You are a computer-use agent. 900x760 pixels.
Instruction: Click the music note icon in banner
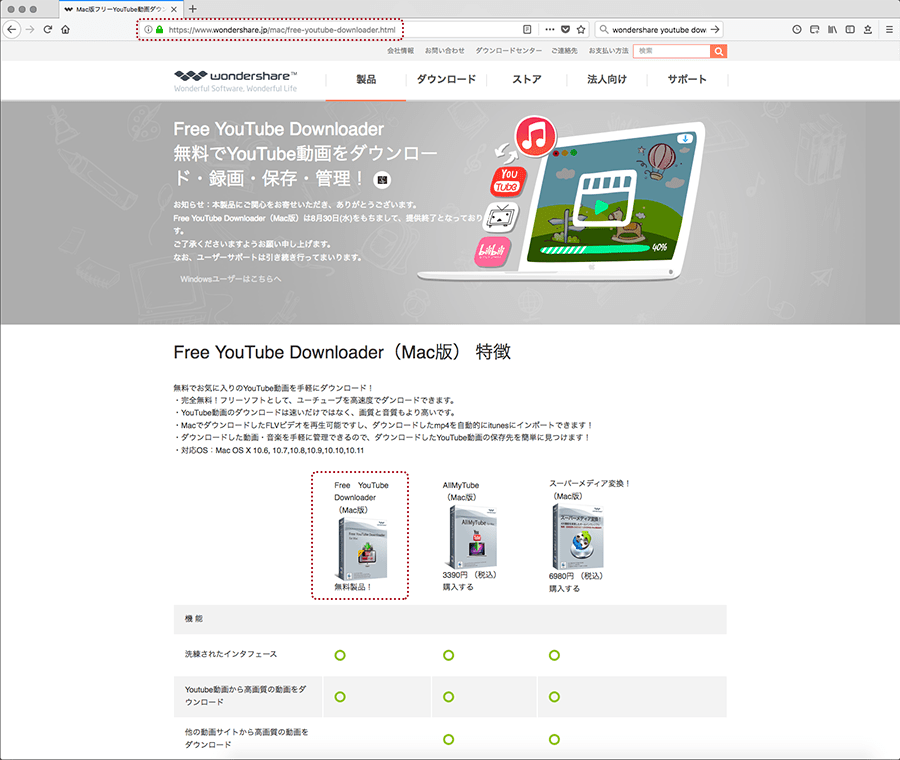point(535,136)
